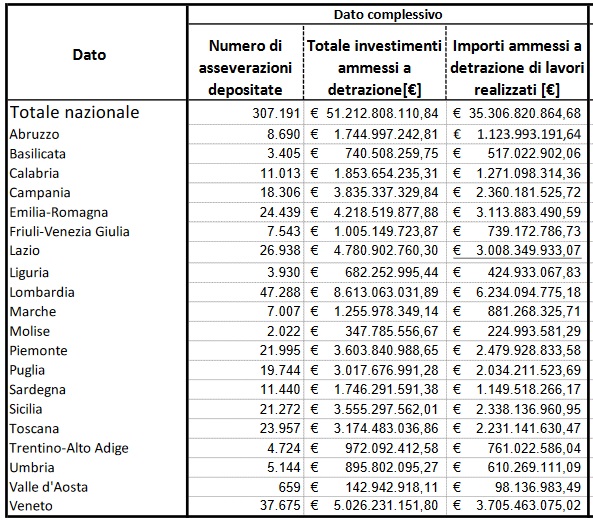Click the Molise row label

pyautogui.click(x=29, y=331)
